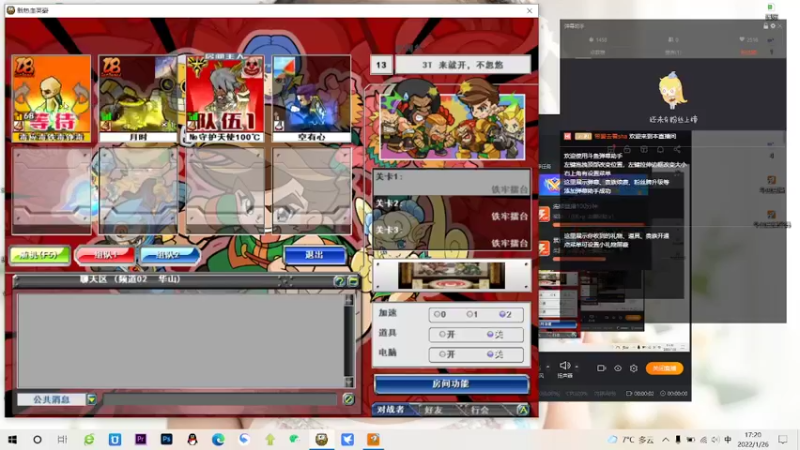This screenshot has width=800, height=450.
Task: Open Task View from the taskbar
Action: 62,439
